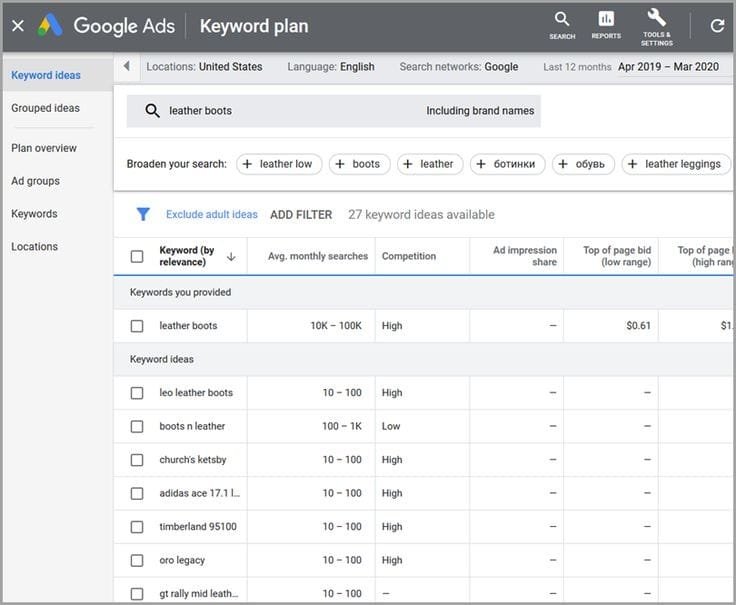Open Keywords in sidebar

[34, 214]
